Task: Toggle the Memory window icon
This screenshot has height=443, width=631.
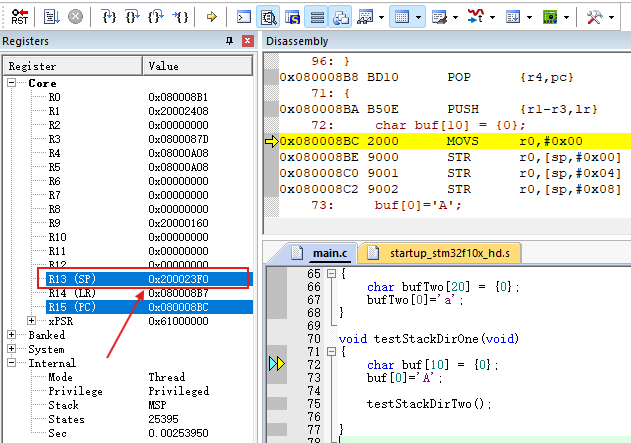Action: point(402,17)
